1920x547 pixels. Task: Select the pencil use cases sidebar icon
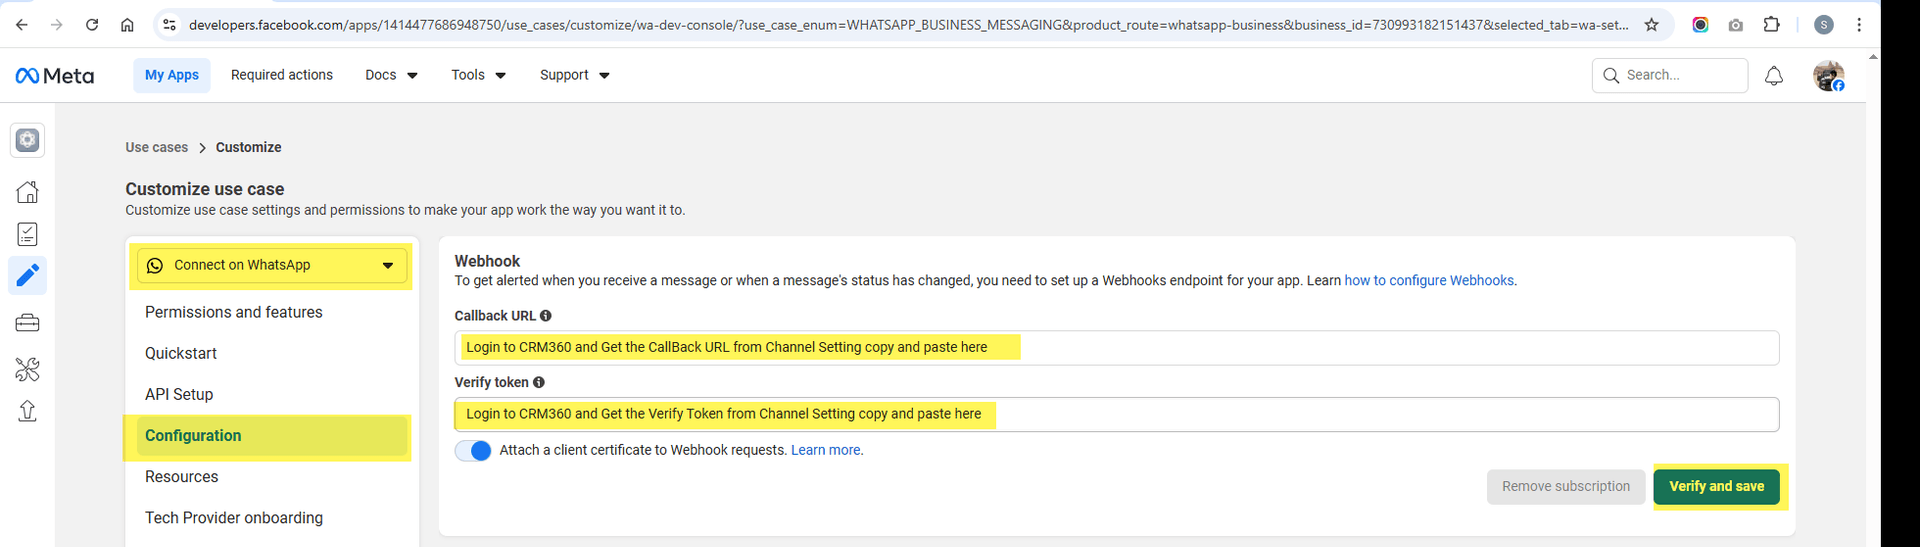coord(28,275)
